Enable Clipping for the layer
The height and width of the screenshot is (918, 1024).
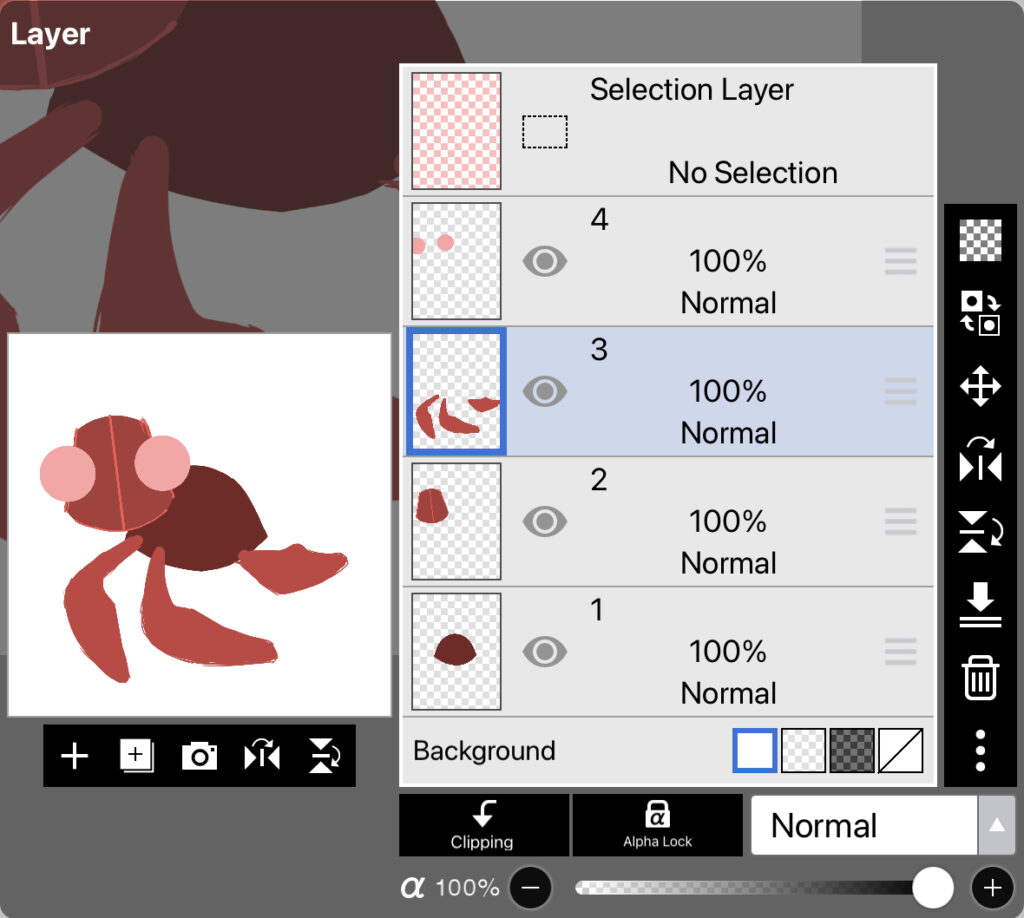483,826
